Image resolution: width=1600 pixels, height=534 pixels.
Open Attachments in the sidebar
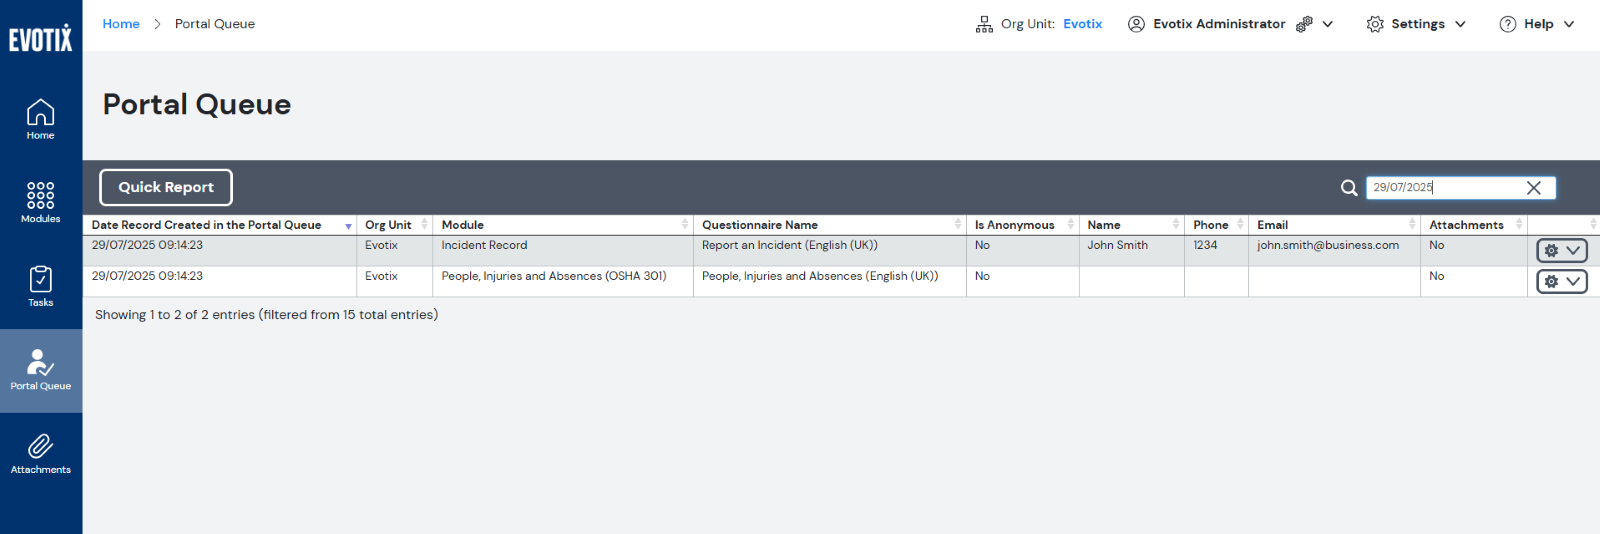(41, 453)
